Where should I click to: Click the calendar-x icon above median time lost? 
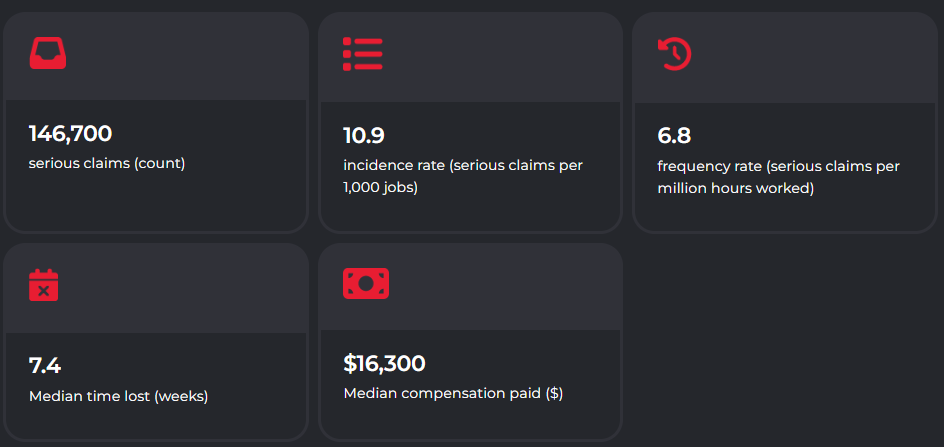(44, 285)
